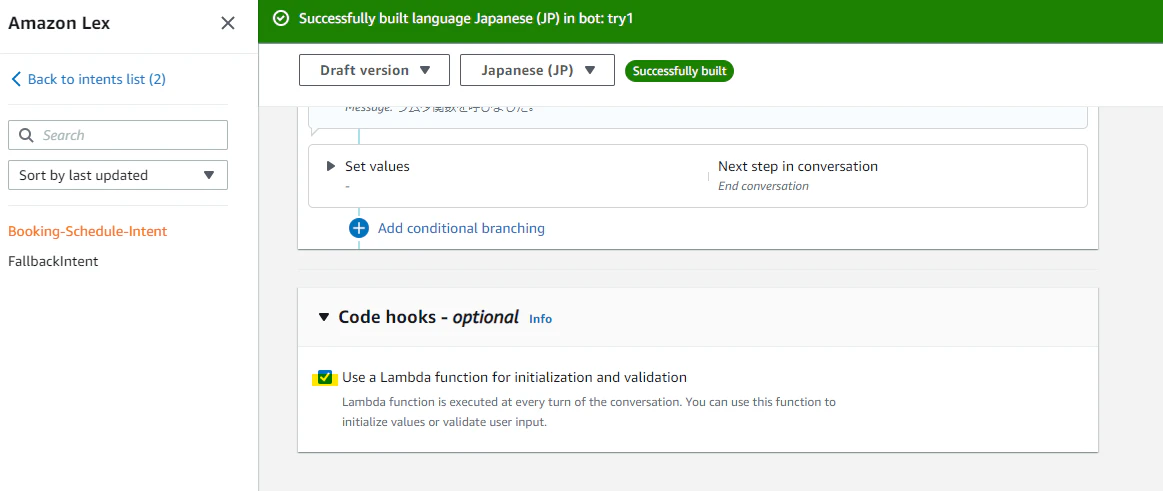
Task: Click the plus icon for conditional branching
Action: (358, 228)
